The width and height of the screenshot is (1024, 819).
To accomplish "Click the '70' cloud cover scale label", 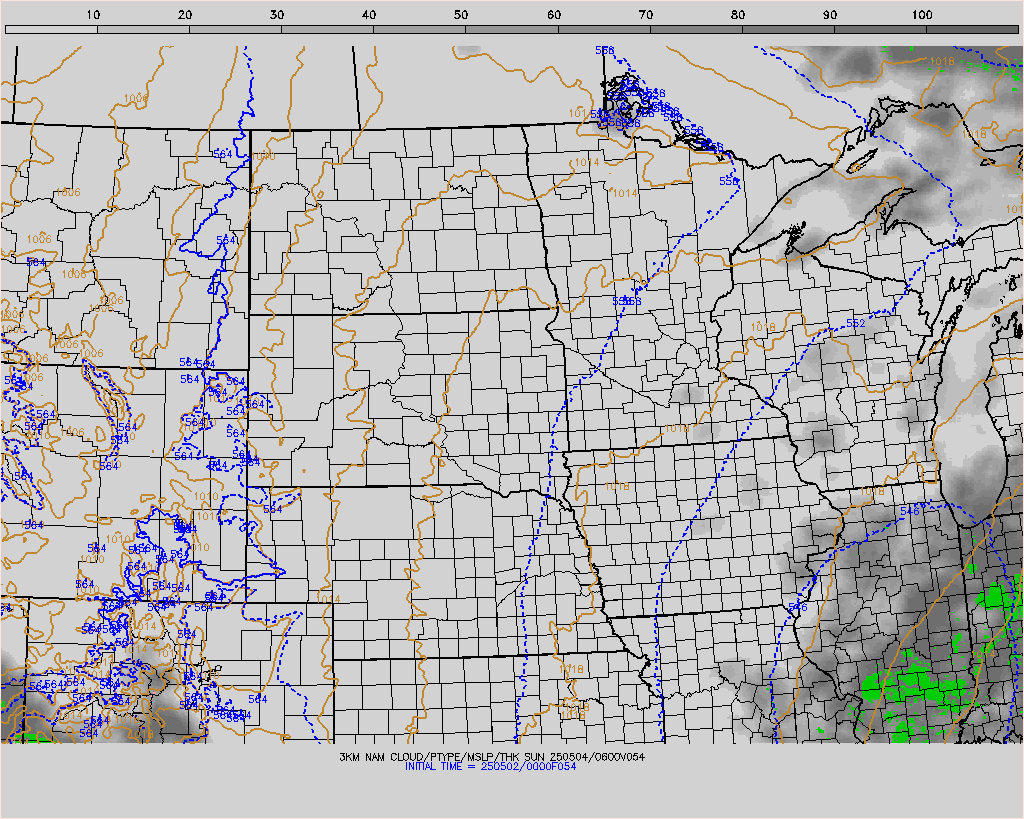I will [646, 14].
